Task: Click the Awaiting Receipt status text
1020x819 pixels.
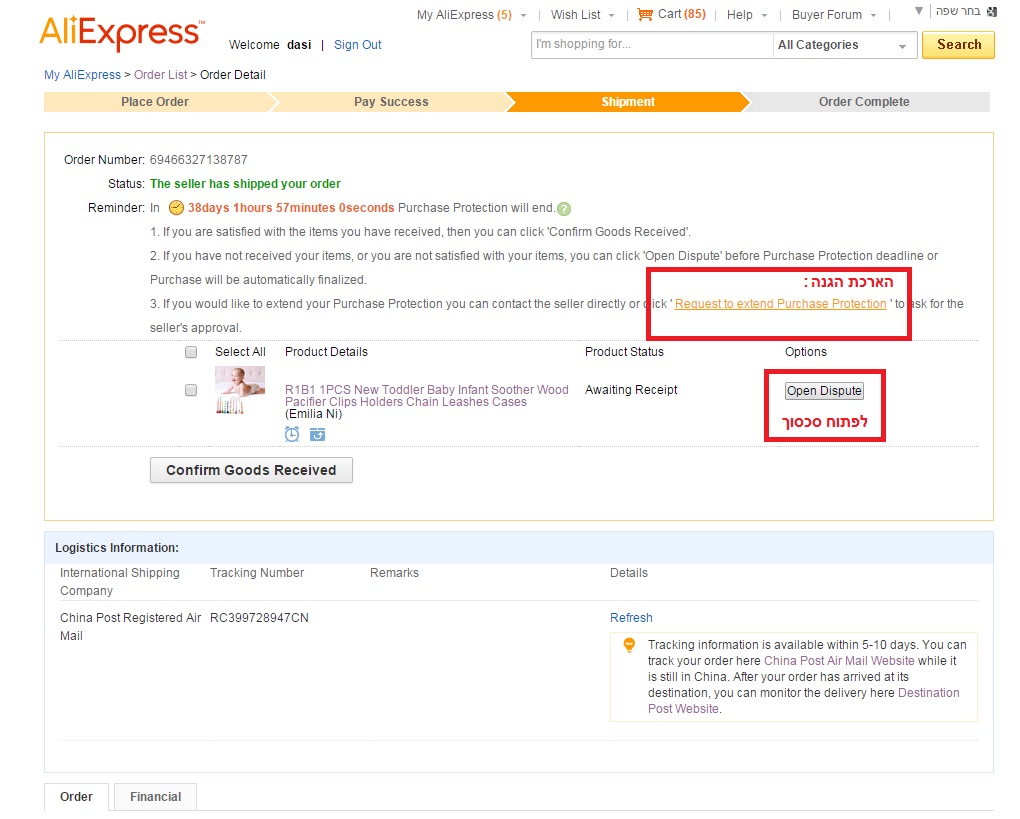Action: pyautogui.click(x=631, y=390)
